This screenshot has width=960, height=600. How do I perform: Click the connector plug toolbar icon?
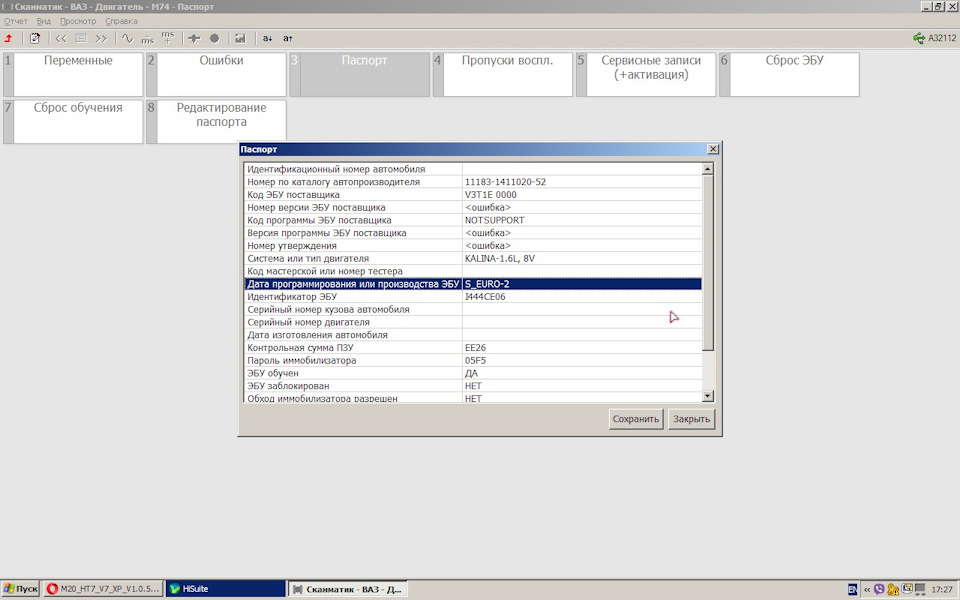click(194, 39)
